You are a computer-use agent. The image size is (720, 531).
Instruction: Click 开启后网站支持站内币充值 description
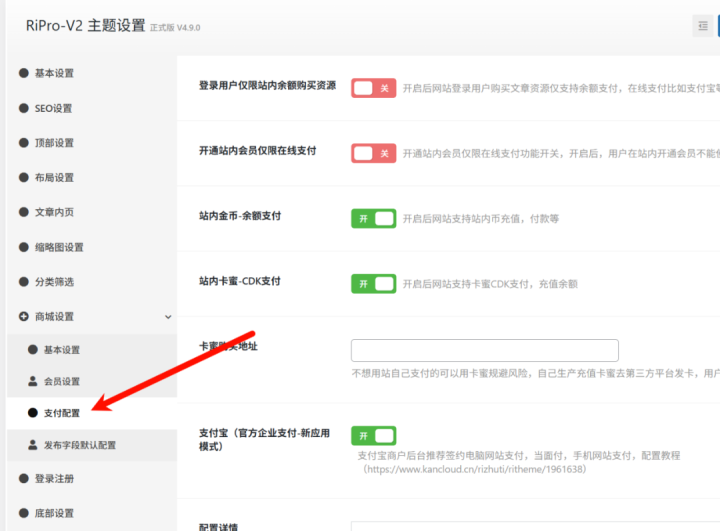pos(481,219)
